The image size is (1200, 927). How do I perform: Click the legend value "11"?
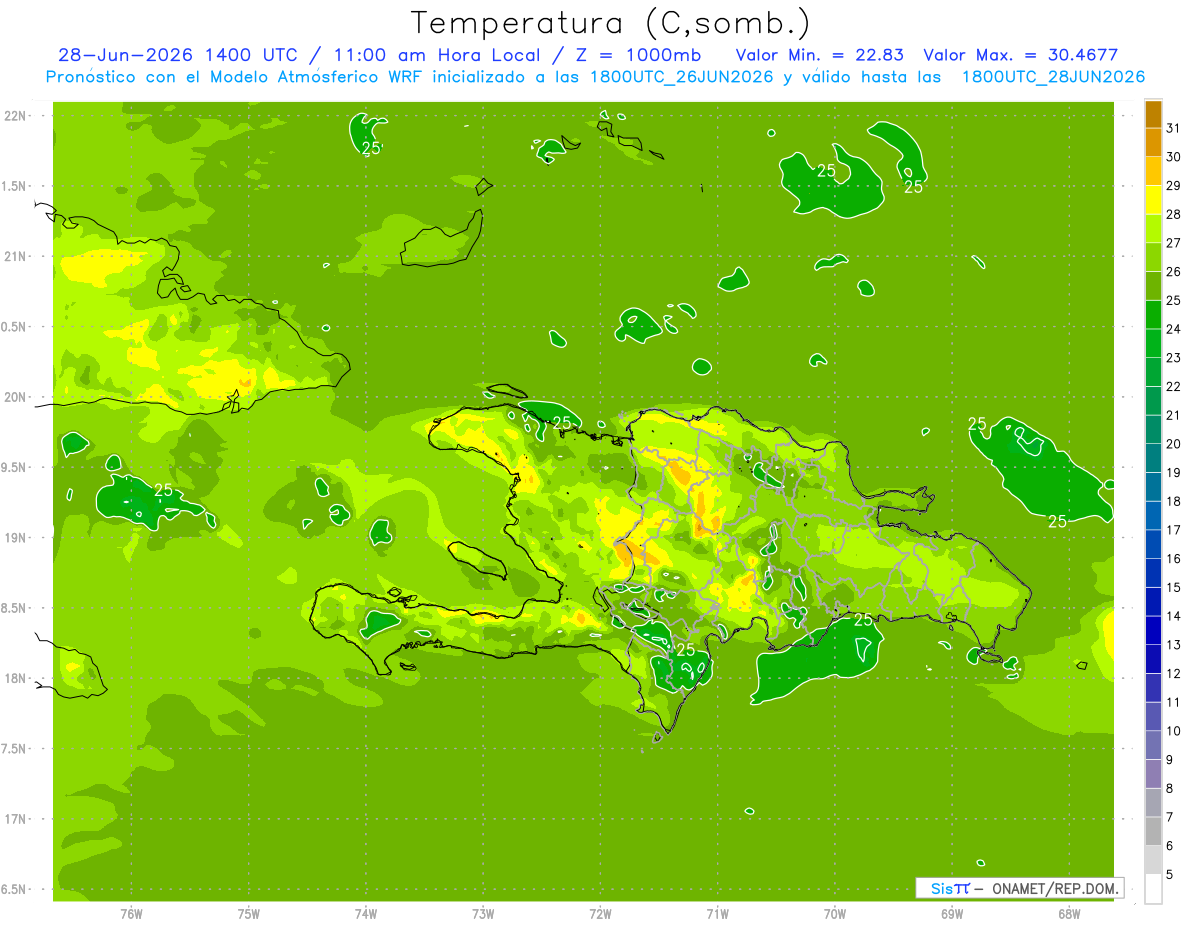(x=1174, y=702)
